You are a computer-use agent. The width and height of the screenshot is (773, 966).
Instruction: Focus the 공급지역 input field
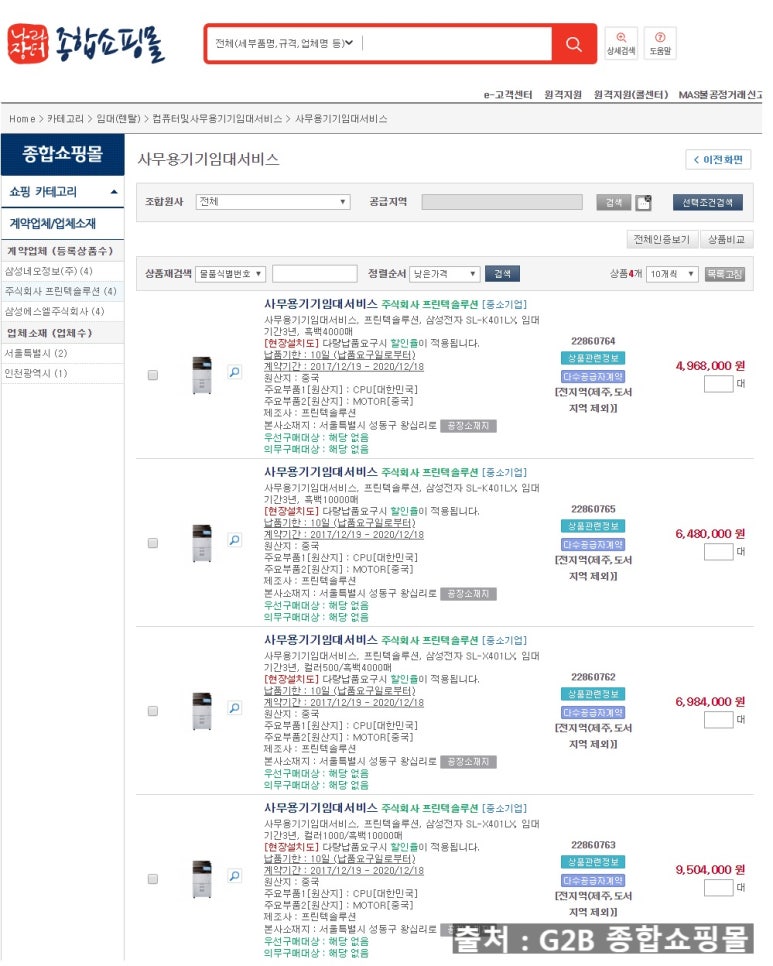pos(501,202)
